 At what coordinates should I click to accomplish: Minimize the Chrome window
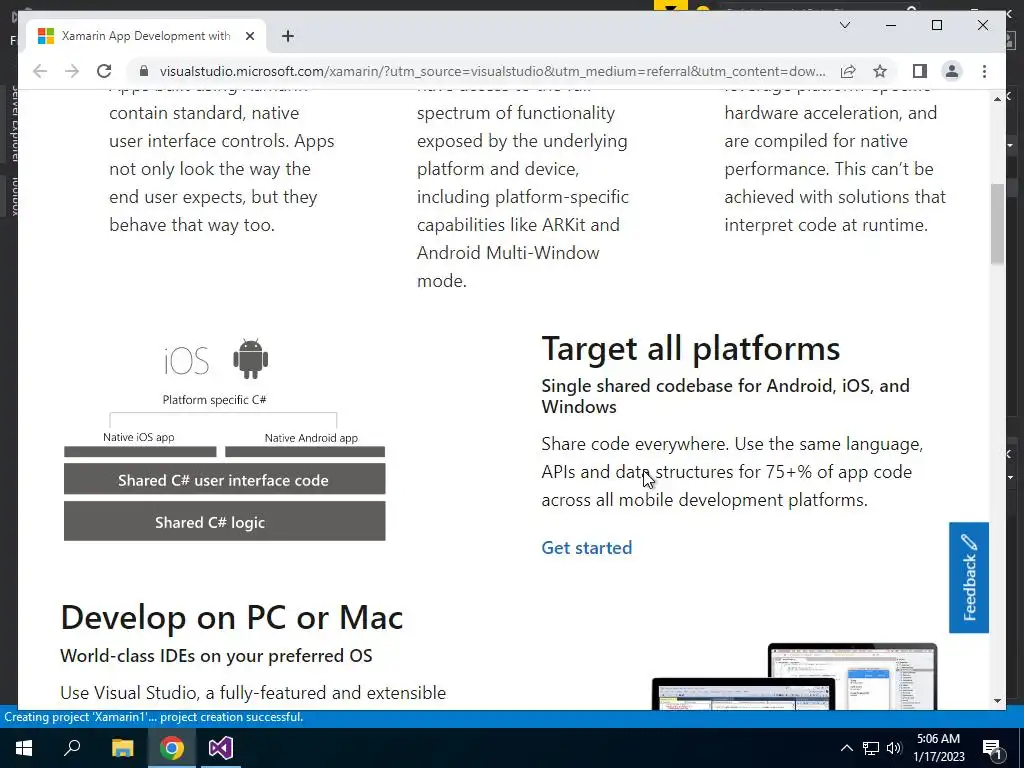coord(891,25)
